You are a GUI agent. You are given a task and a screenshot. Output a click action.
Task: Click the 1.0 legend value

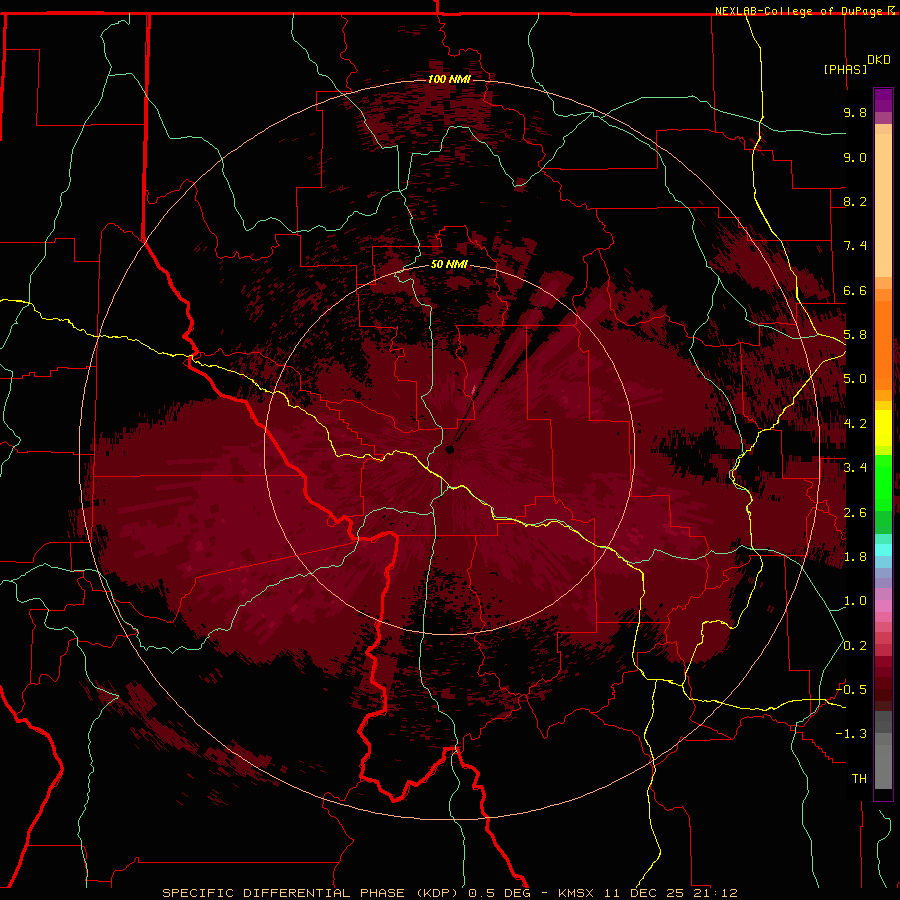[x=855, y=601]
